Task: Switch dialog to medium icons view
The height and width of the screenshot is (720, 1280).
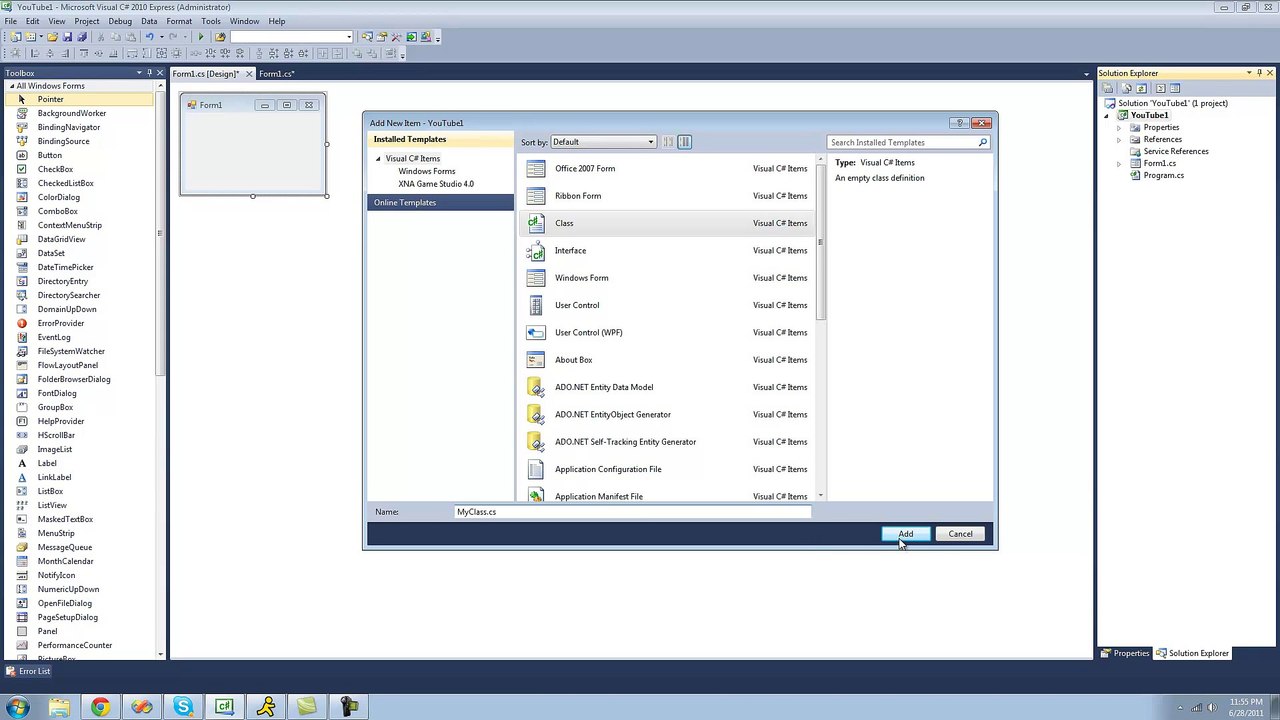Action: point(684,142)
